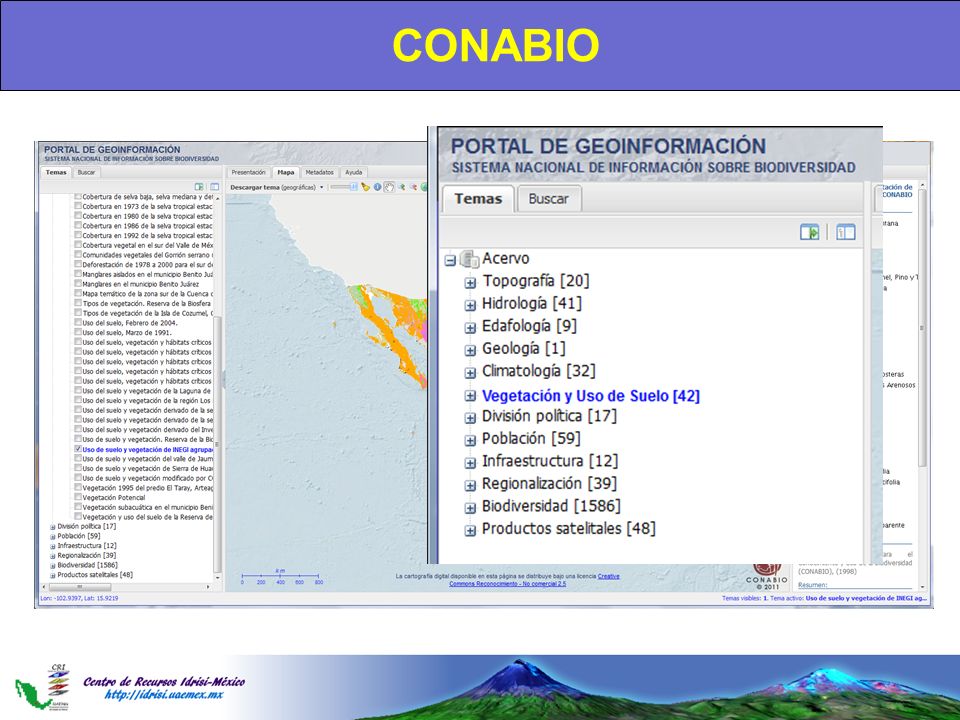Expand the Geología [1] node
This screenshot has height=720, width=960.
[x=470, y=350]
